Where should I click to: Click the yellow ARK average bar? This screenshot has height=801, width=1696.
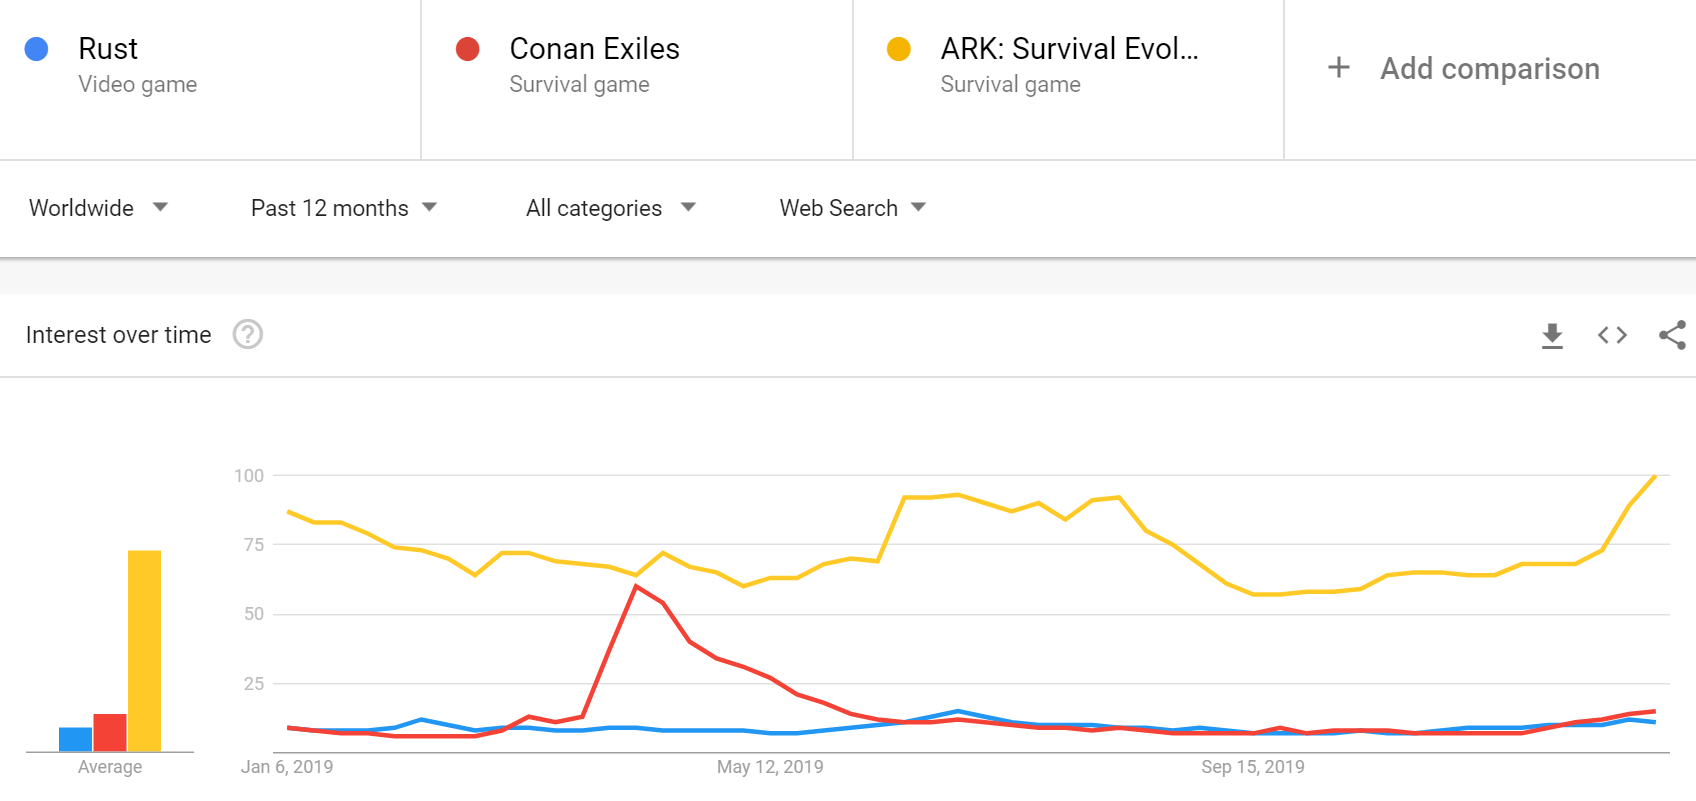tap(144, 650)
